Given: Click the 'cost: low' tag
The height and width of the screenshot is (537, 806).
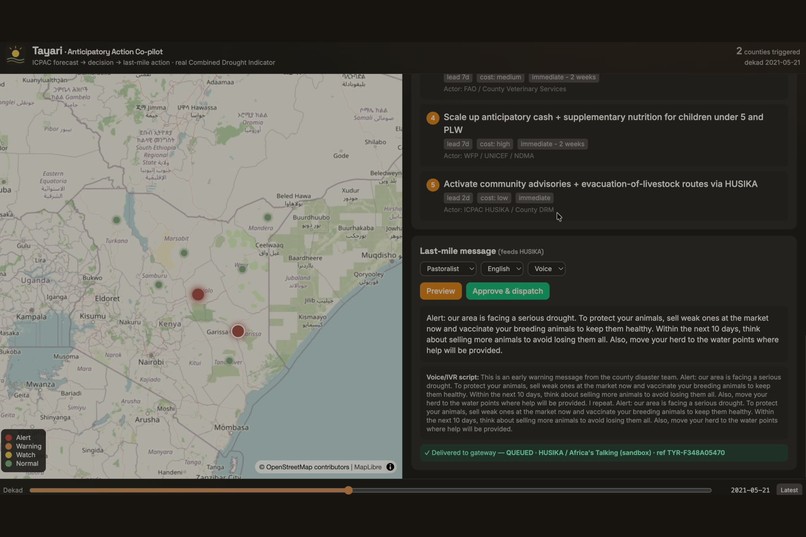Looking at the screenshot, I should (x=493, y=198).
